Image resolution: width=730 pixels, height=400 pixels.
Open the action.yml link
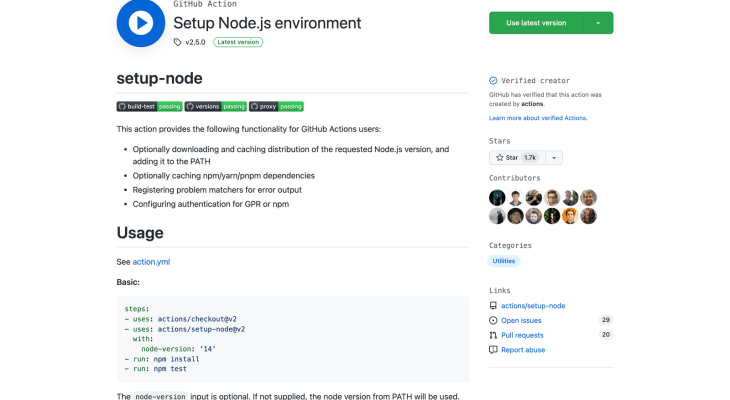(x=151, y=261)
